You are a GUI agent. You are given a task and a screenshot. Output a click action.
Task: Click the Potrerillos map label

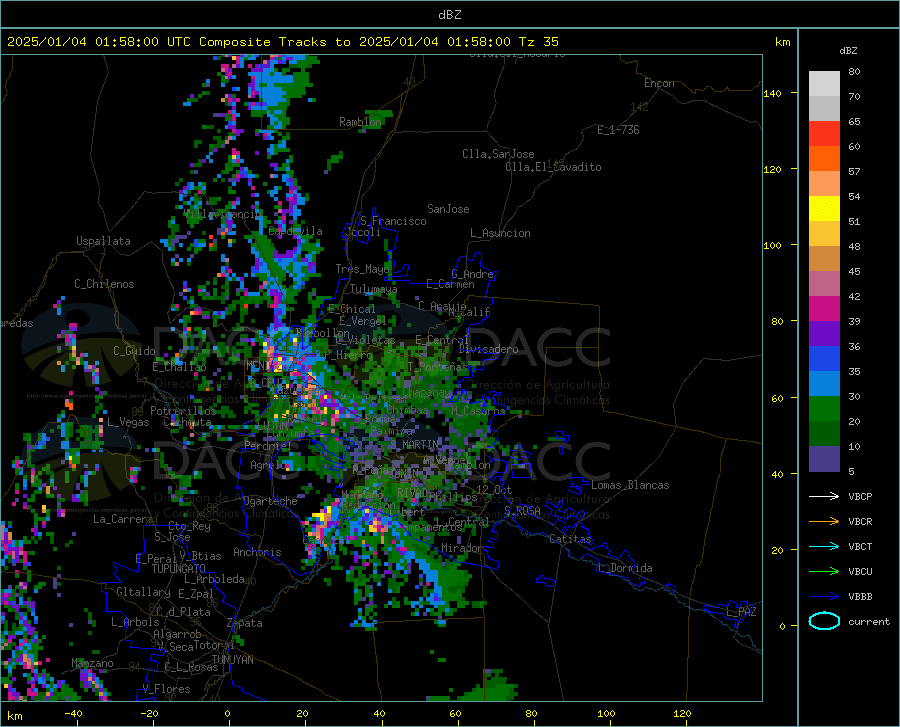pos(183,411)
